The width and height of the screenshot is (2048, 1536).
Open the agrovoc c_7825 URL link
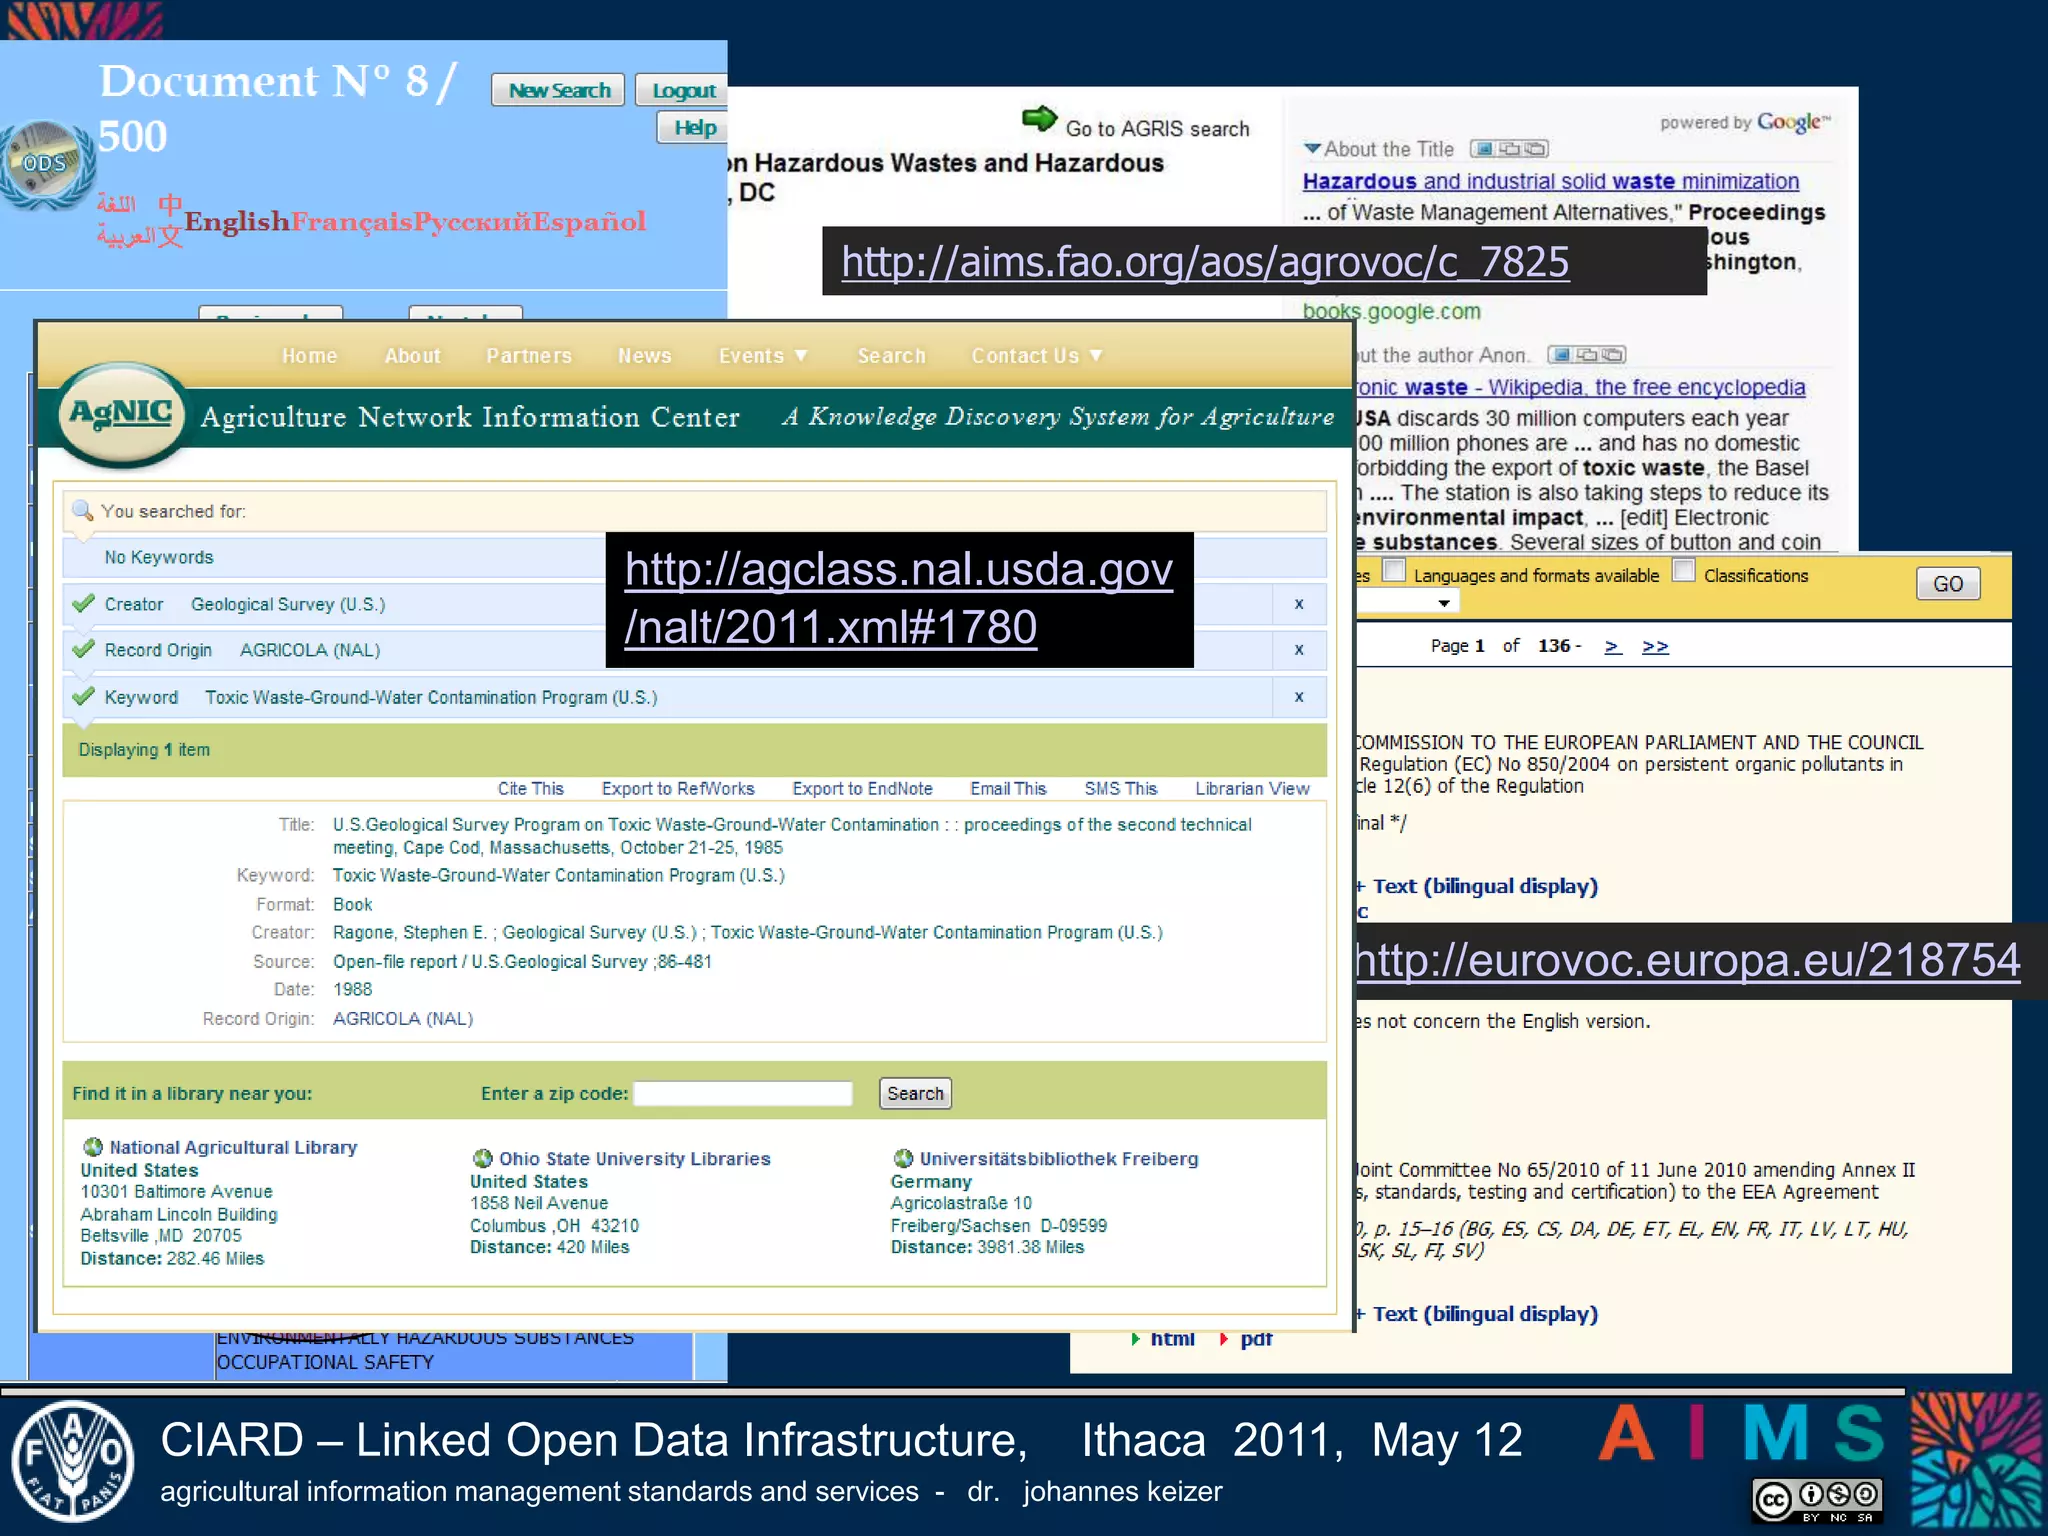(1205, 262)
